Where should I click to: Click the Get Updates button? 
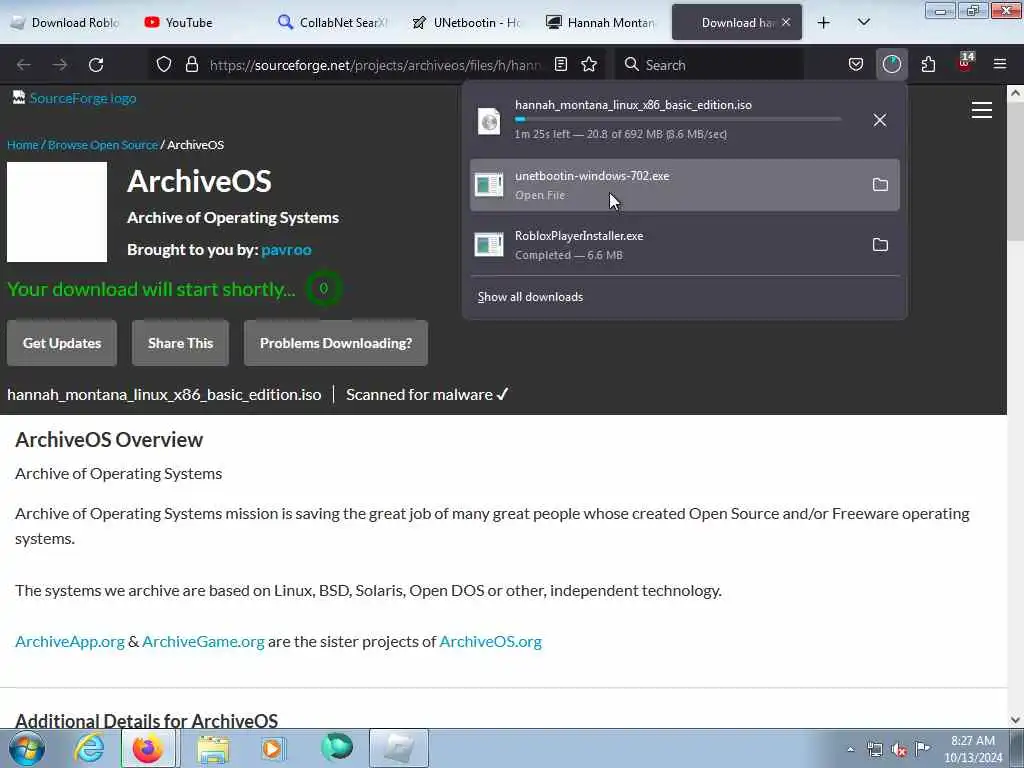tap(62, 343)
